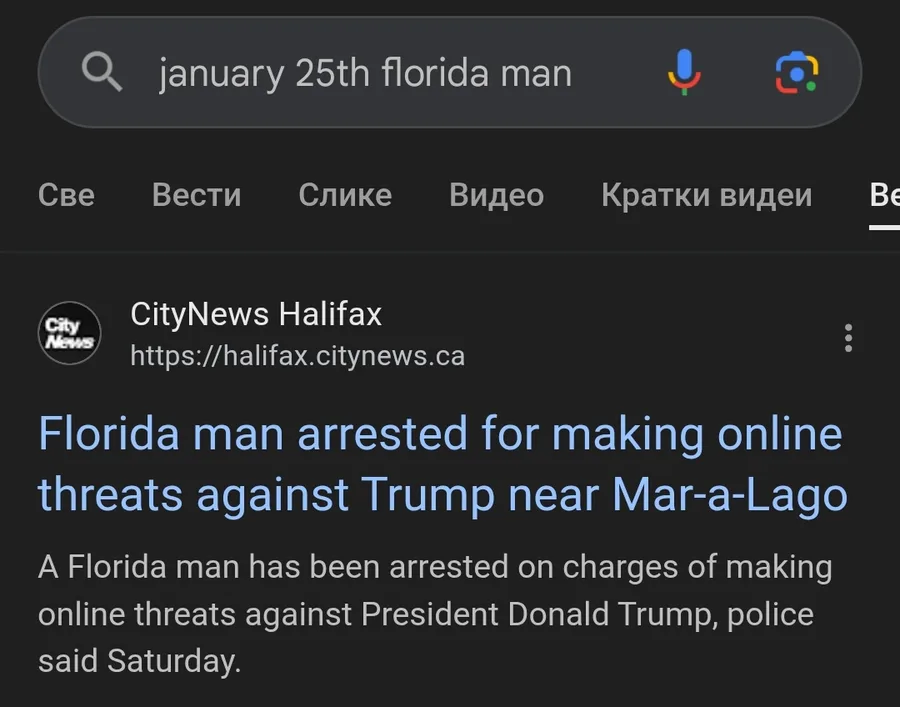Click the magnifying glass search icon
Viewport: 900px width, 707px height.
click(101, 72)
